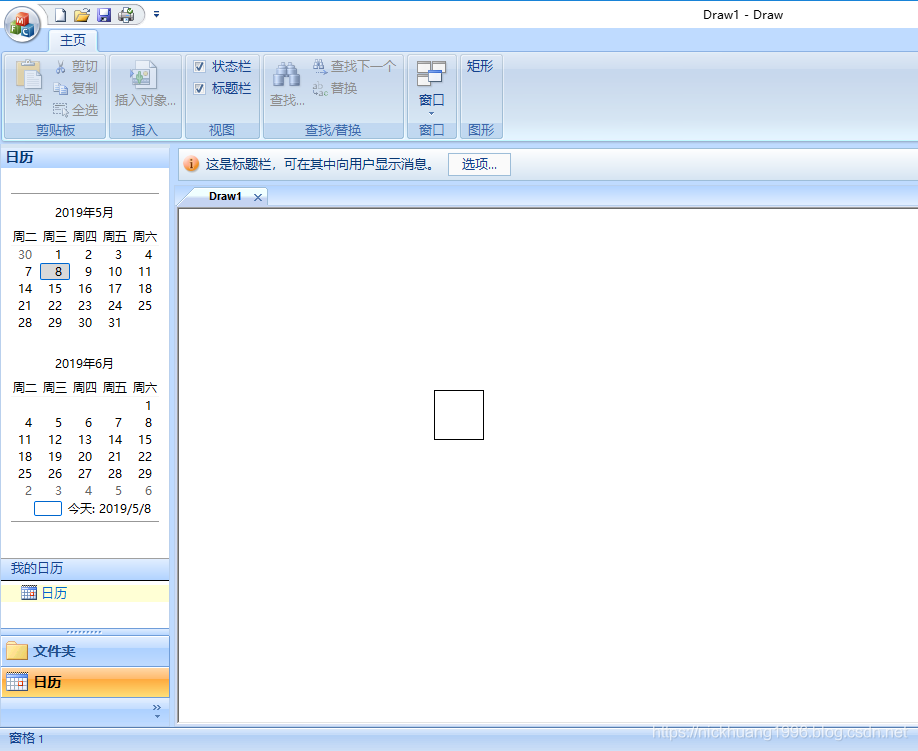Viewport: 918px width, 751px height.
Task: Create a new document from quick access toolbar
Action: tap(60, 15)
